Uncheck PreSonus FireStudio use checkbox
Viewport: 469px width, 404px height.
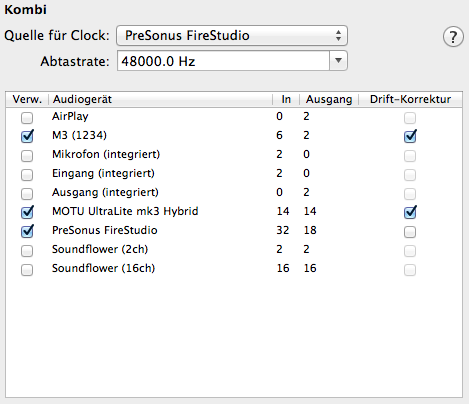pos(27,231)
